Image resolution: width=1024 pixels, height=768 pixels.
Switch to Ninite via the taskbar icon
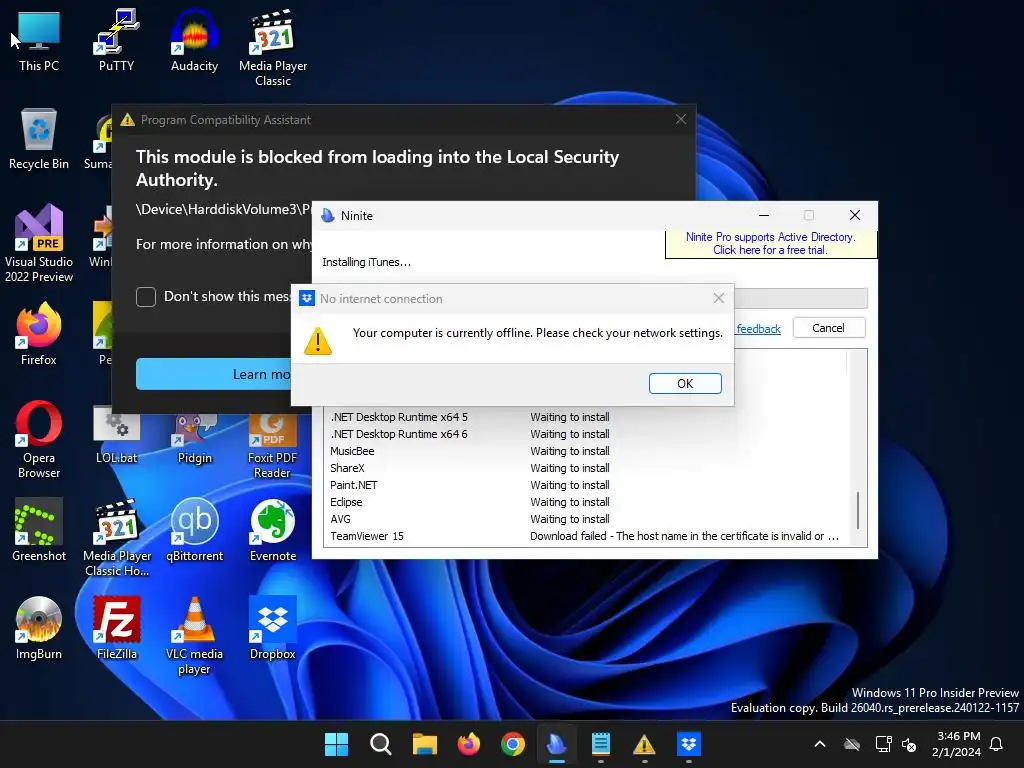click(x=556, y=744)
